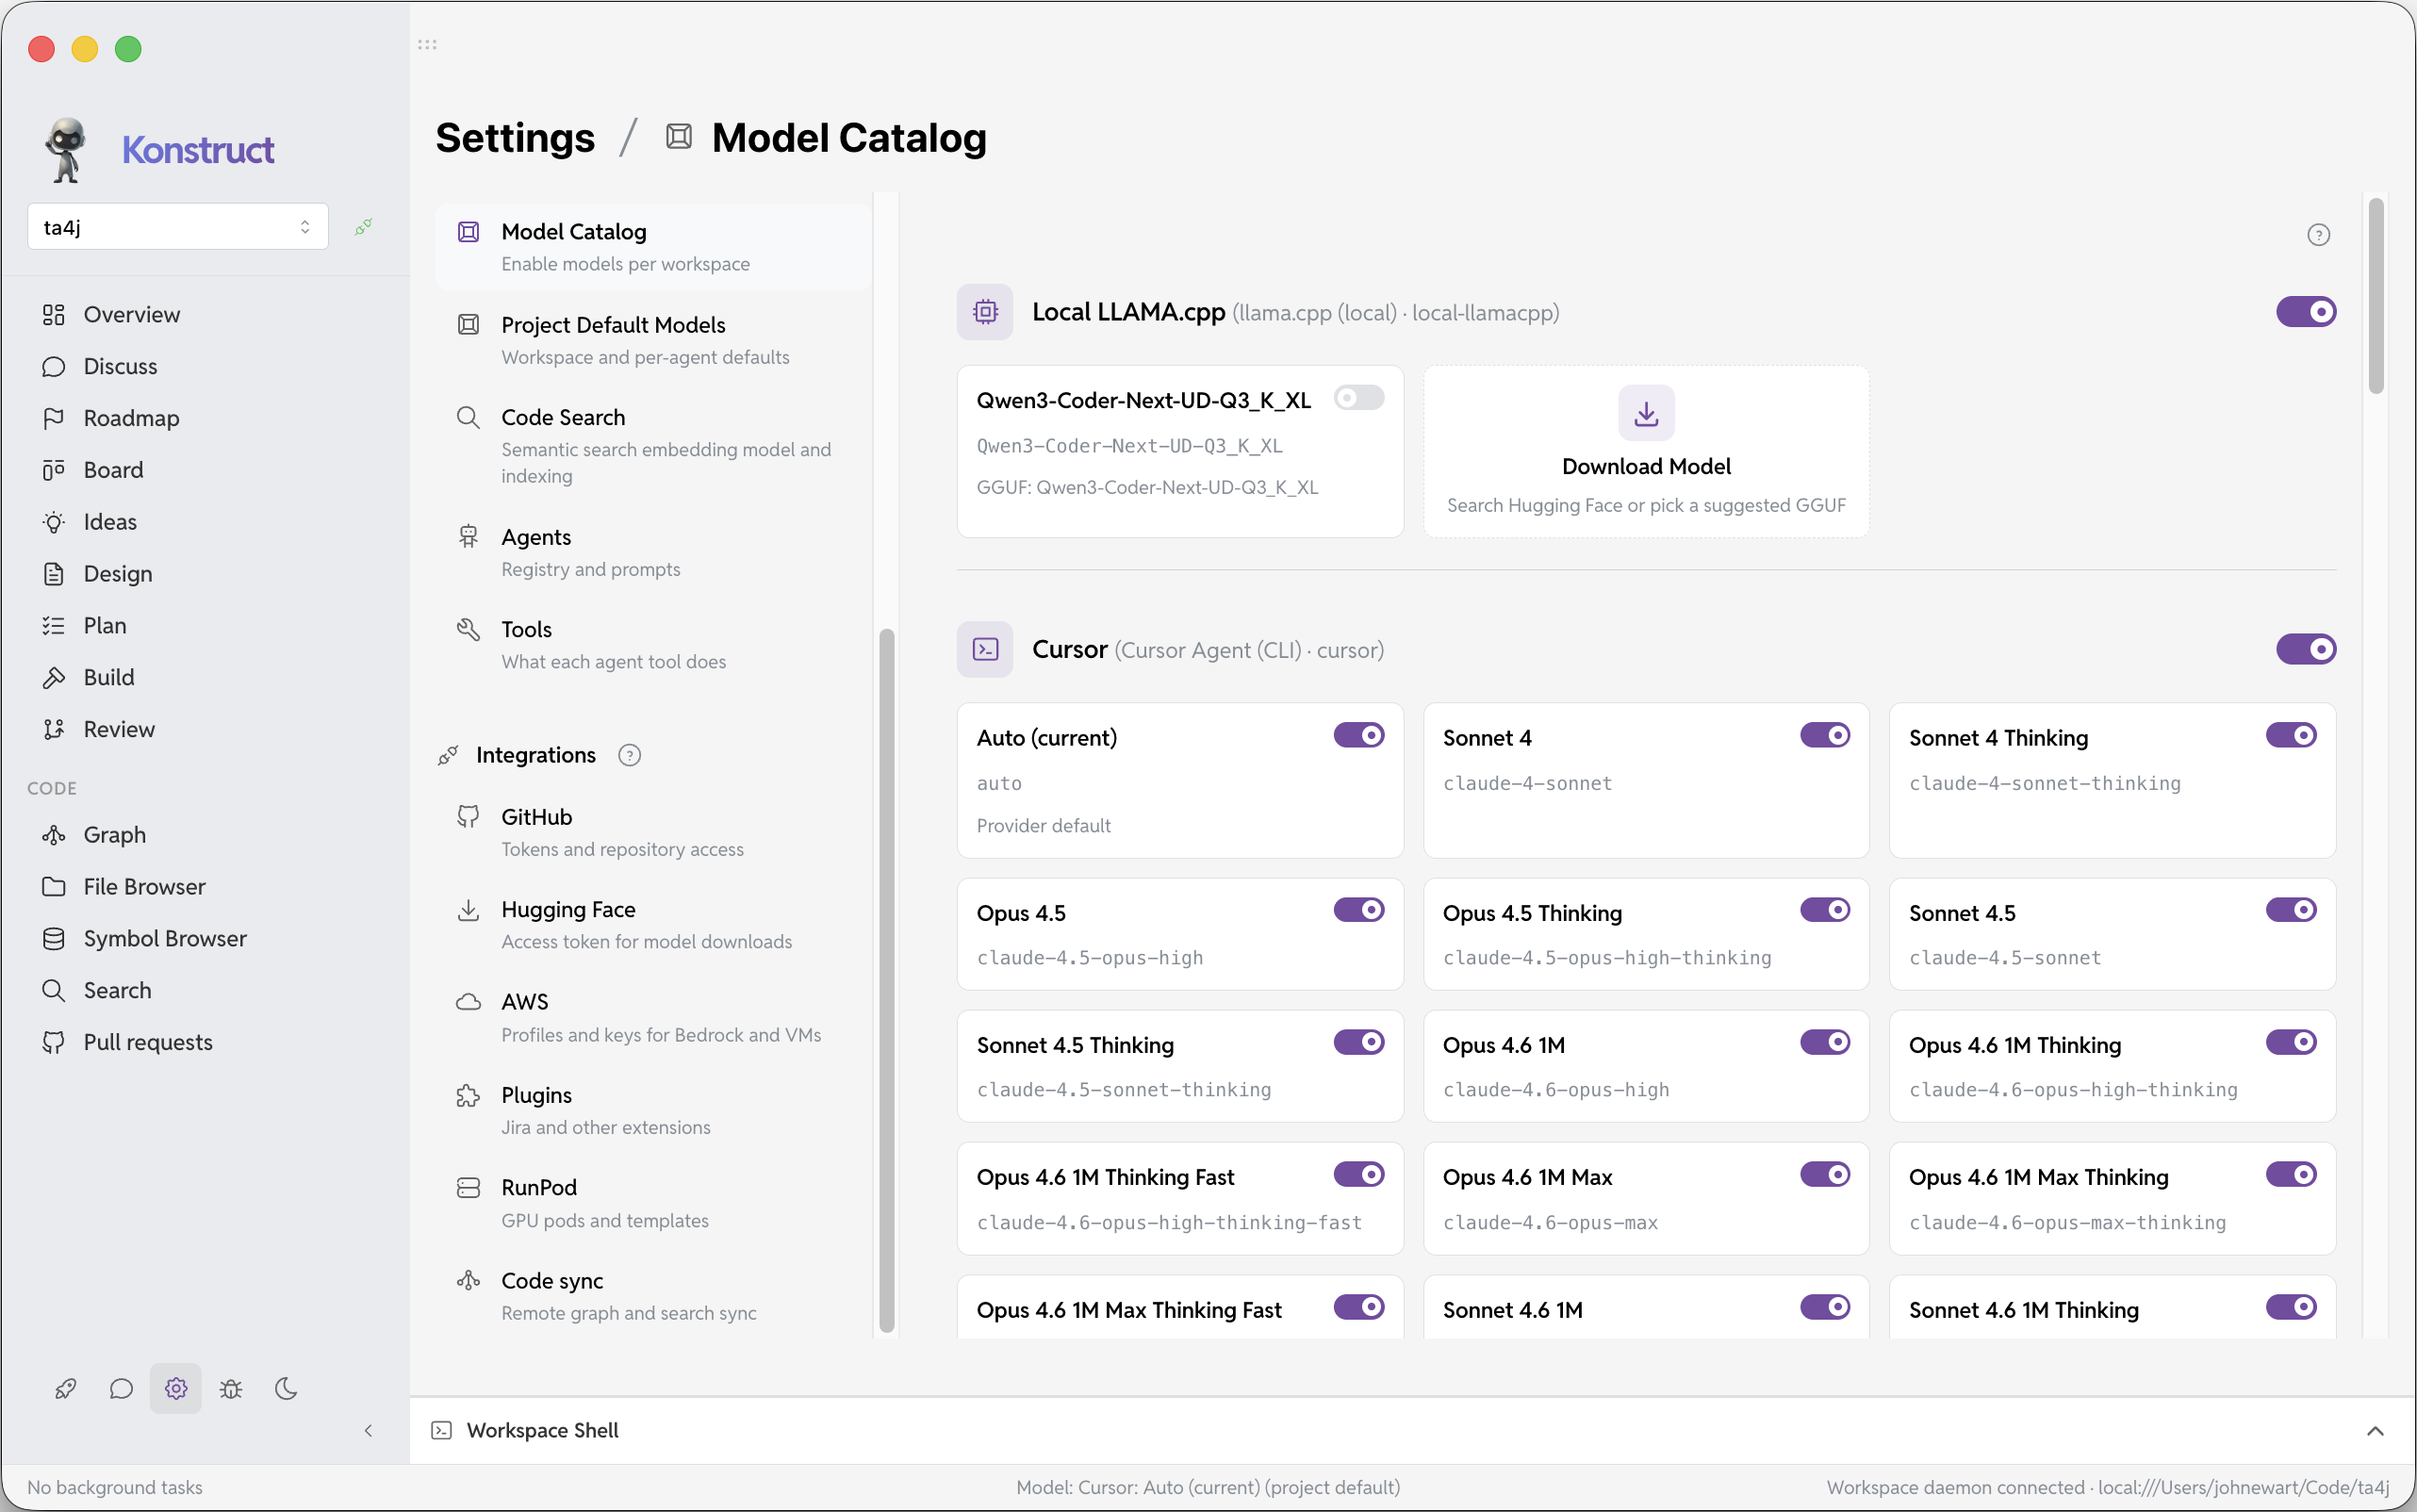This screenshot has height=1512, width=2417.
Task: Click the Cursor terminal provider icon
Action: [985, 650]
